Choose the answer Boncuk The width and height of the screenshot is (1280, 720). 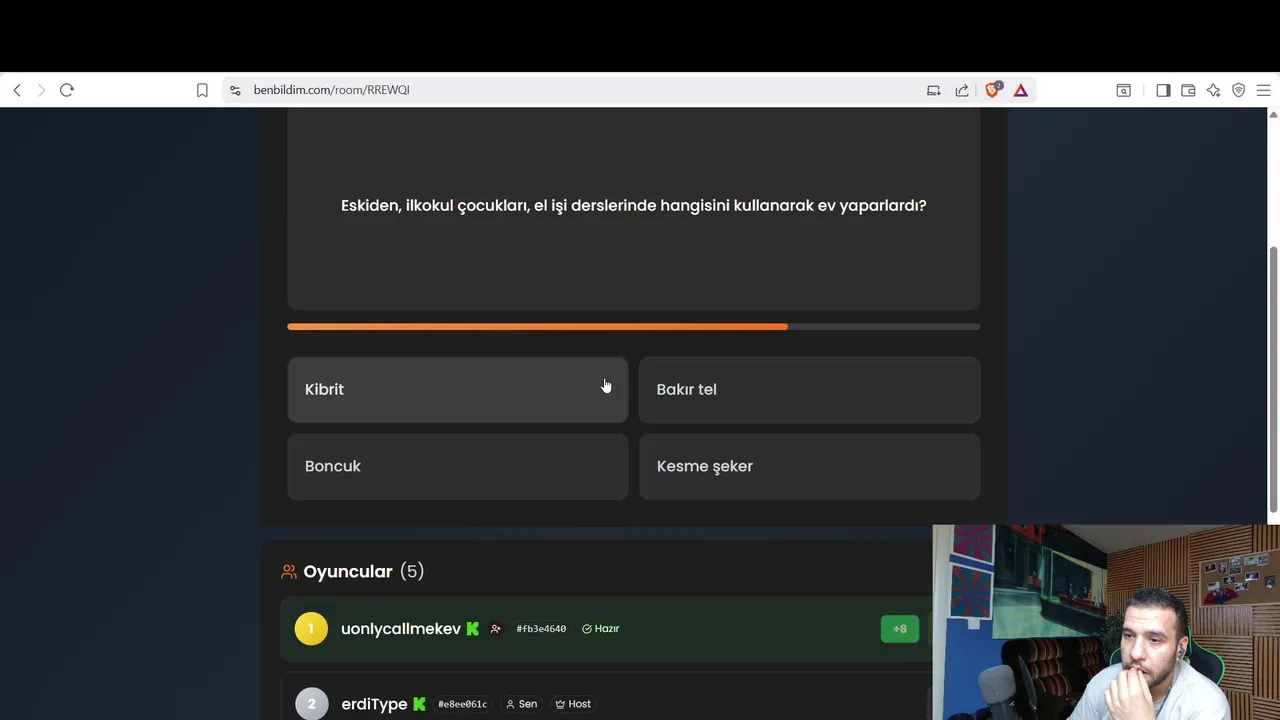point(458,466)
